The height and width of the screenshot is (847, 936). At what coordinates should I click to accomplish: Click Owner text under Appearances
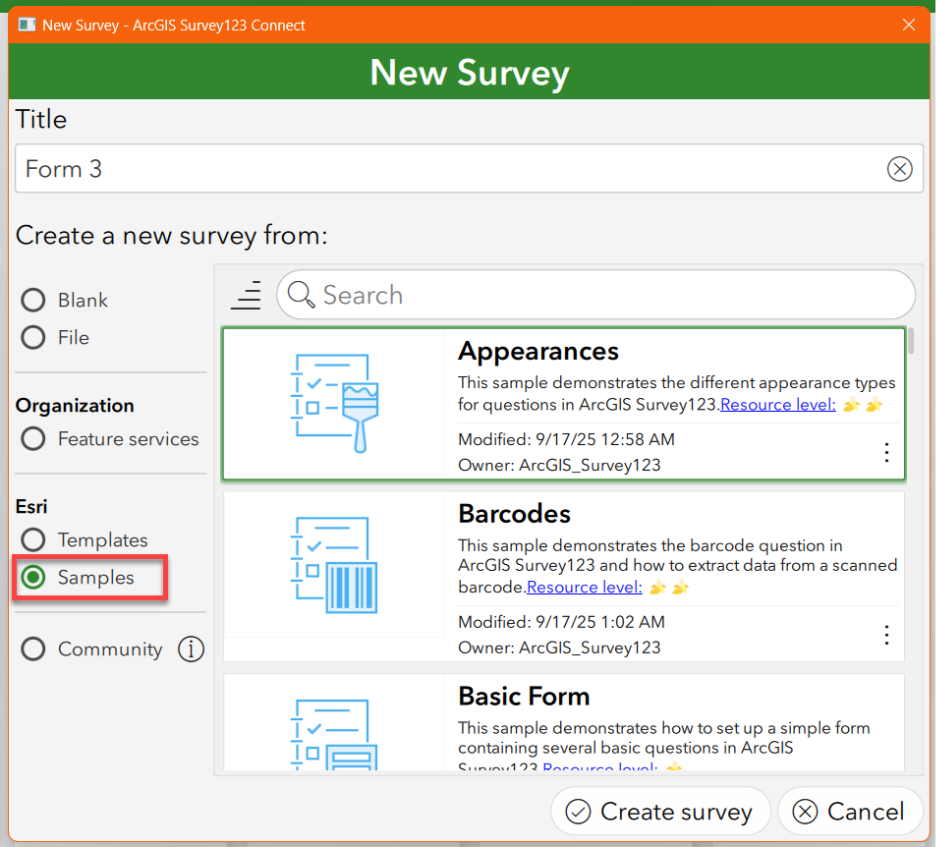(559, 466)
